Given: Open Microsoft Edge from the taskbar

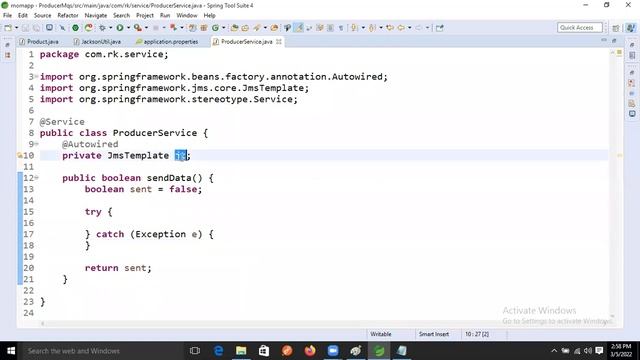Looking at the screenshot, I should click(219, 351).
